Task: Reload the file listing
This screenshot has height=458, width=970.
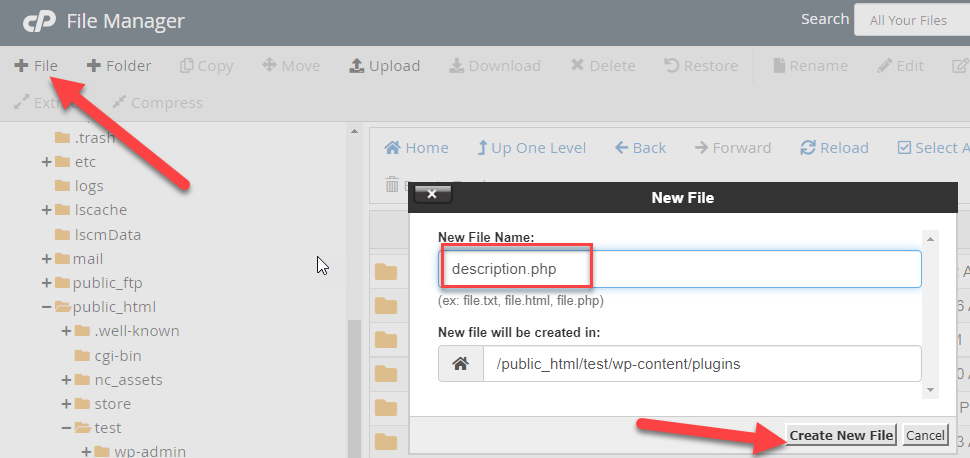Action: pyautogui.click(x=835, y=148)
